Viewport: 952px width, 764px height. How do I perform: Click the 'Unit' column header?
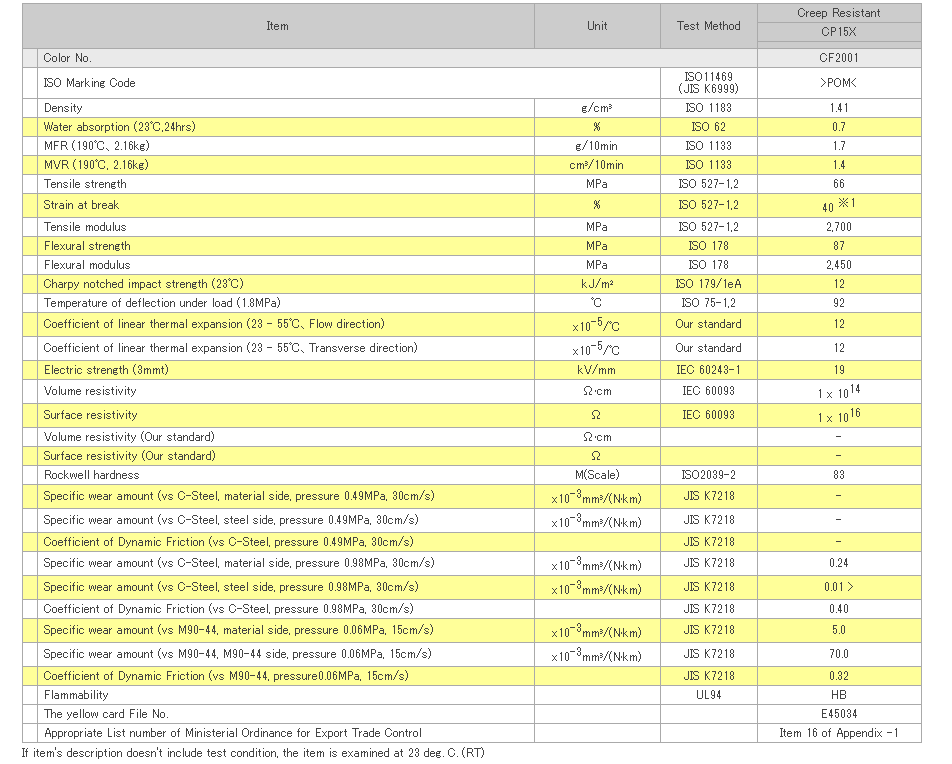[597, 26]
